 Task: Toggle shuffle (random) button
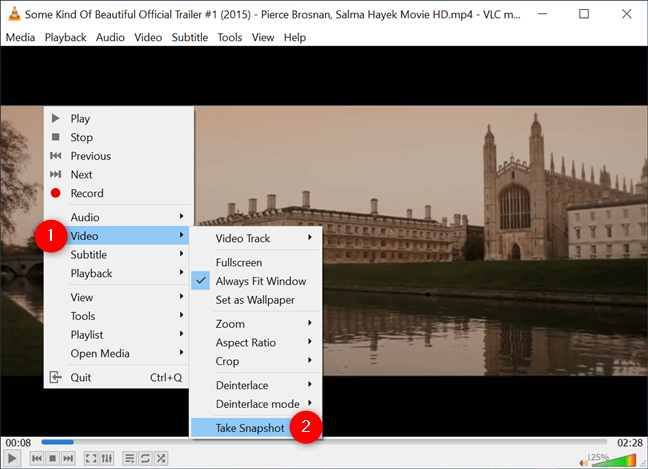pos(161,458)
